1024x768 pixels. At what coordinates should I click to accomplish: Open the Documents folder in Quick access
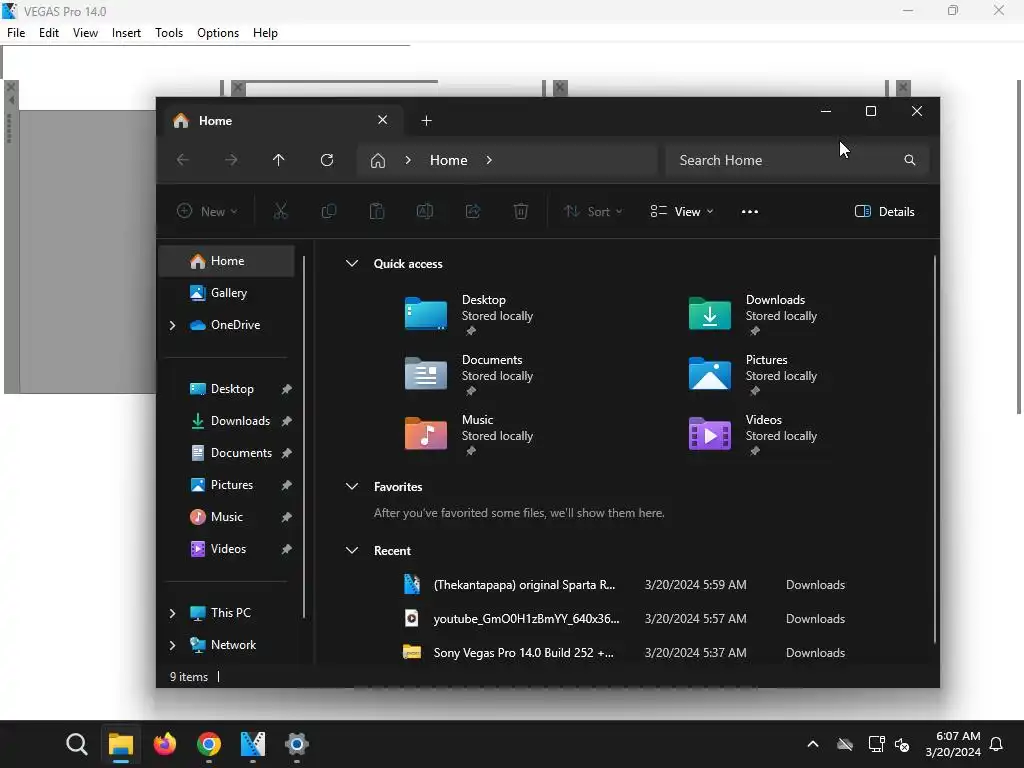pyautogui.click(x=469, y=375)
